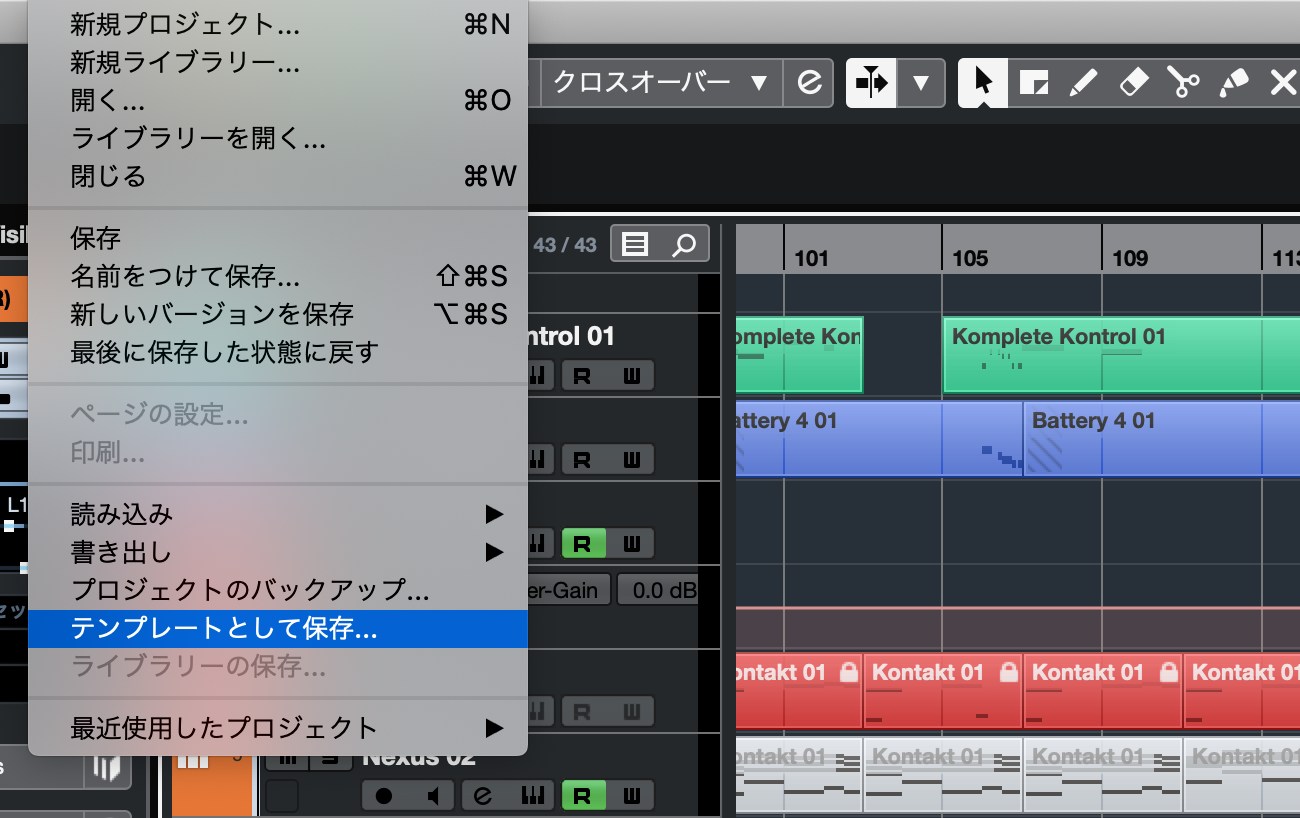The width and height of the screenshot is (1300, 818).
Task: Select ライブラリーを開く... menu entry
Action: tap(278, 139)
